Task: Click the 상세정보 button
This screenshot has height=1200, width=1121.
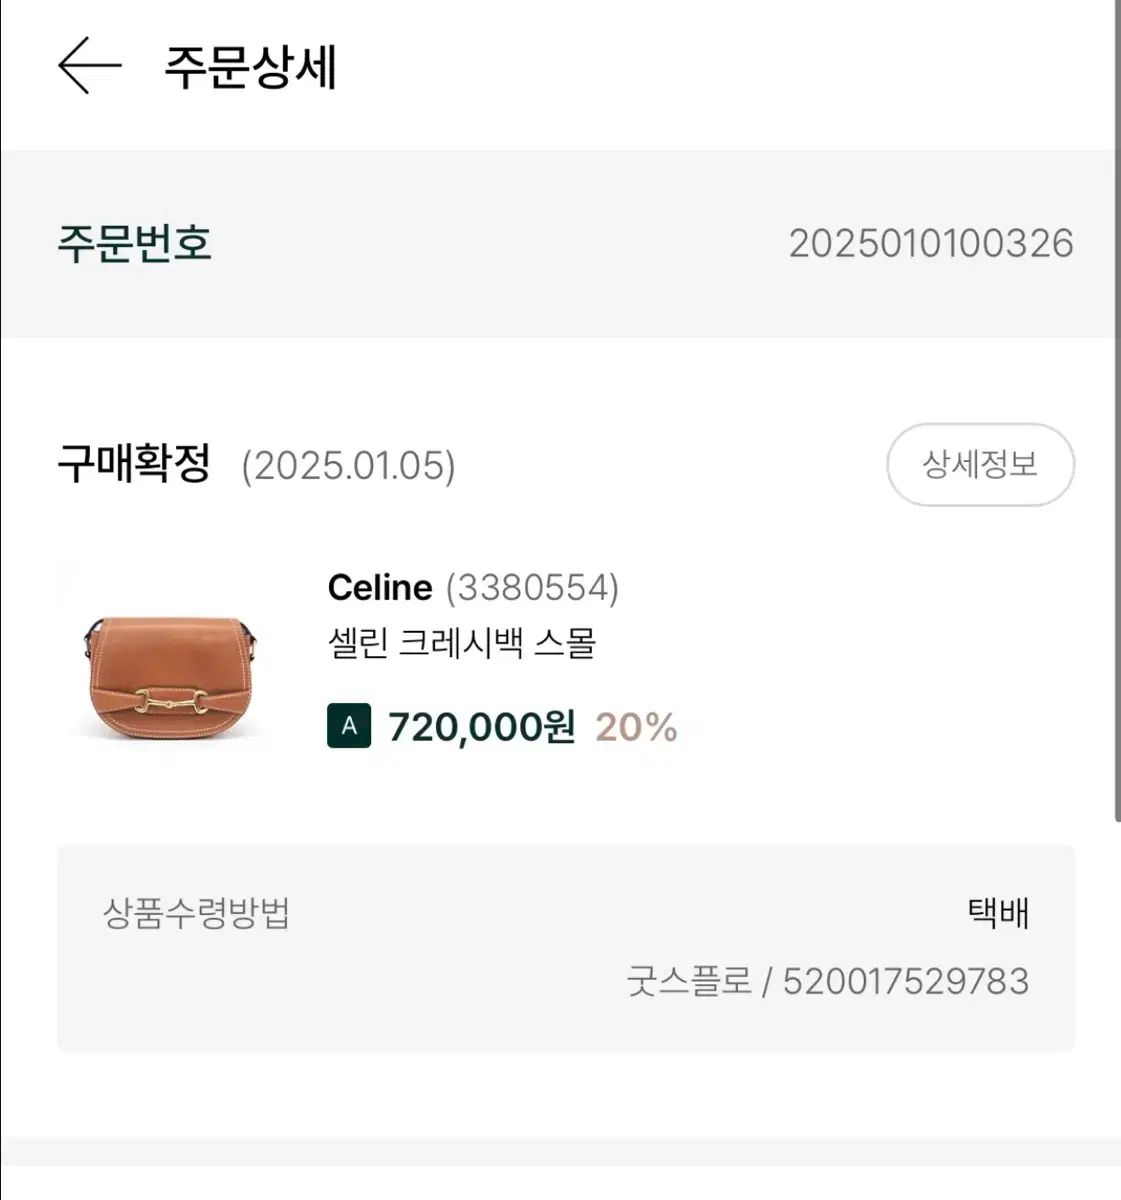Action: click(x=980, y=465)
